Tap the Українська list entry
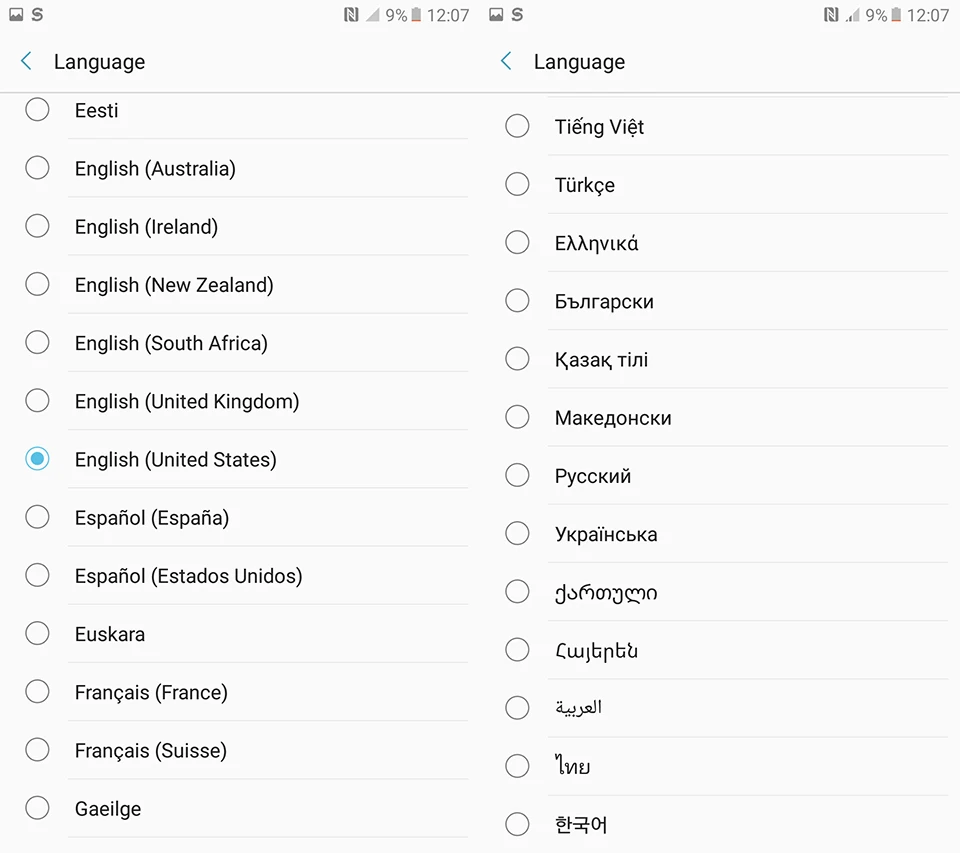This screenshot has height=853, width=960. click(x=720, y=534)
